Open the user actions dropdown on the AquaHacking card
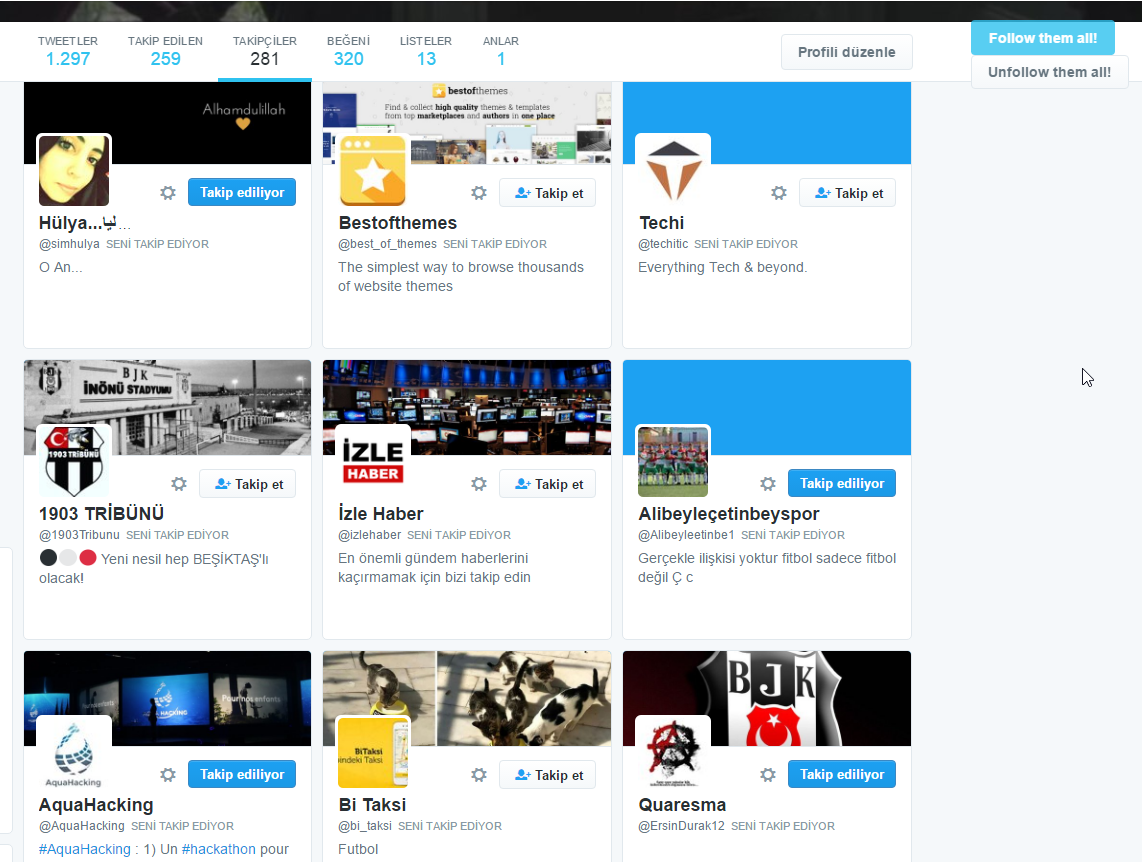The width and height of the screenshot is (1142, 862). (x=167, y=774)
